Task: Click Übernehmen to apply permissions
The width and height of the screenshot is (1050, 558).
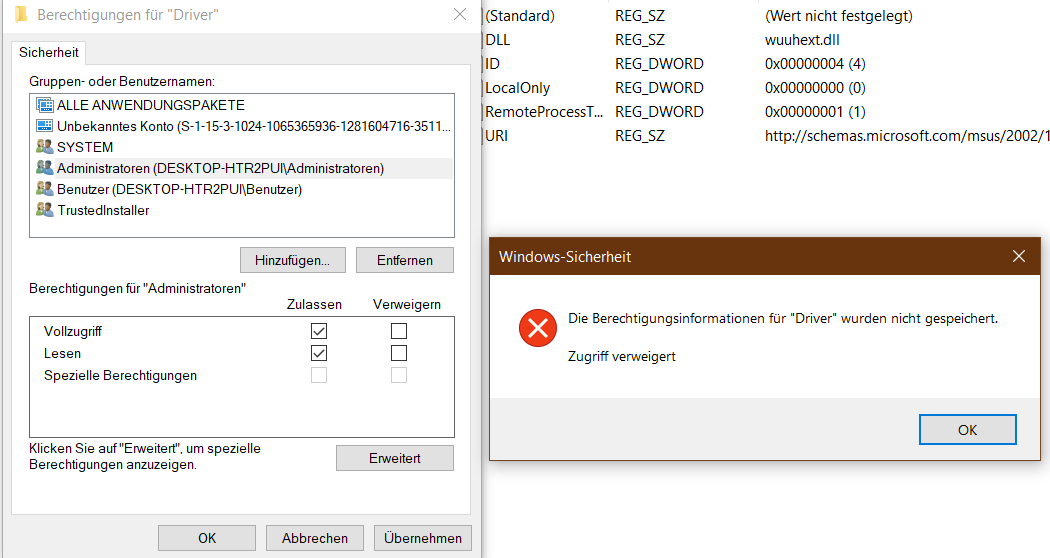Action: [422, 538]
